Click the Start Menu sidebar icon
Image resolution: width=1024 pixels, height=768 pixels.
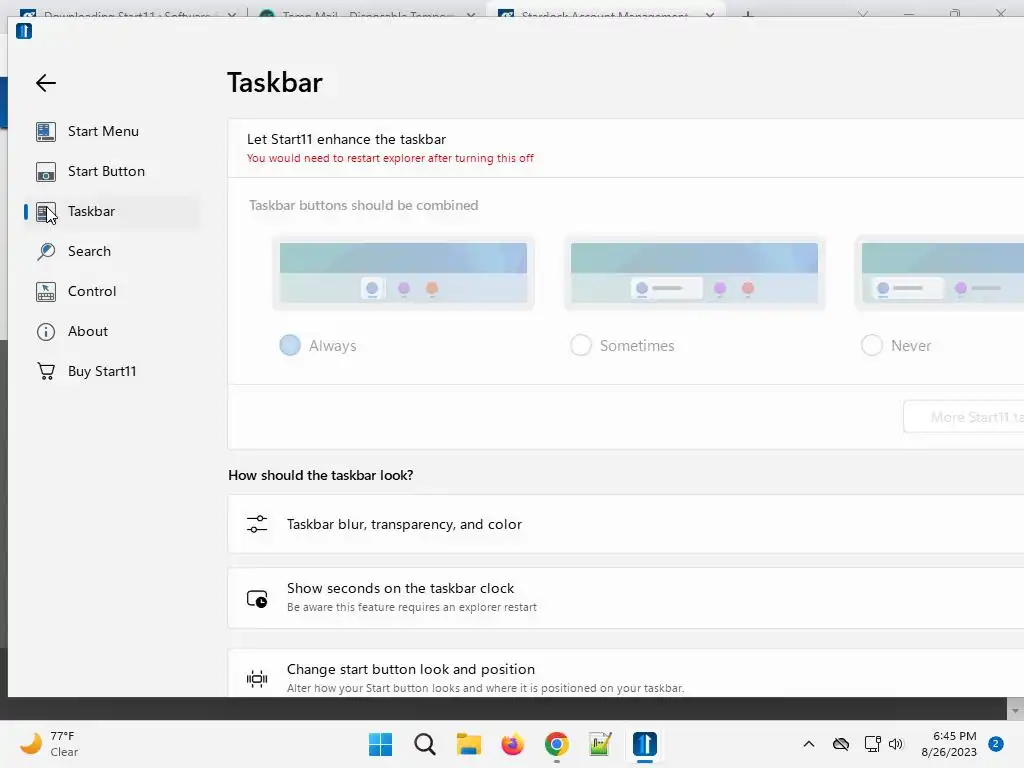pos(46,132)
